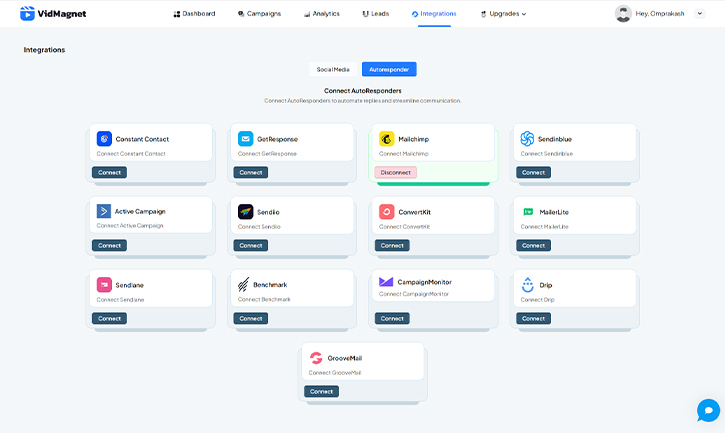725x433 pixels.
Task: Click the GrooveMail logo icon
Action: 316,358
